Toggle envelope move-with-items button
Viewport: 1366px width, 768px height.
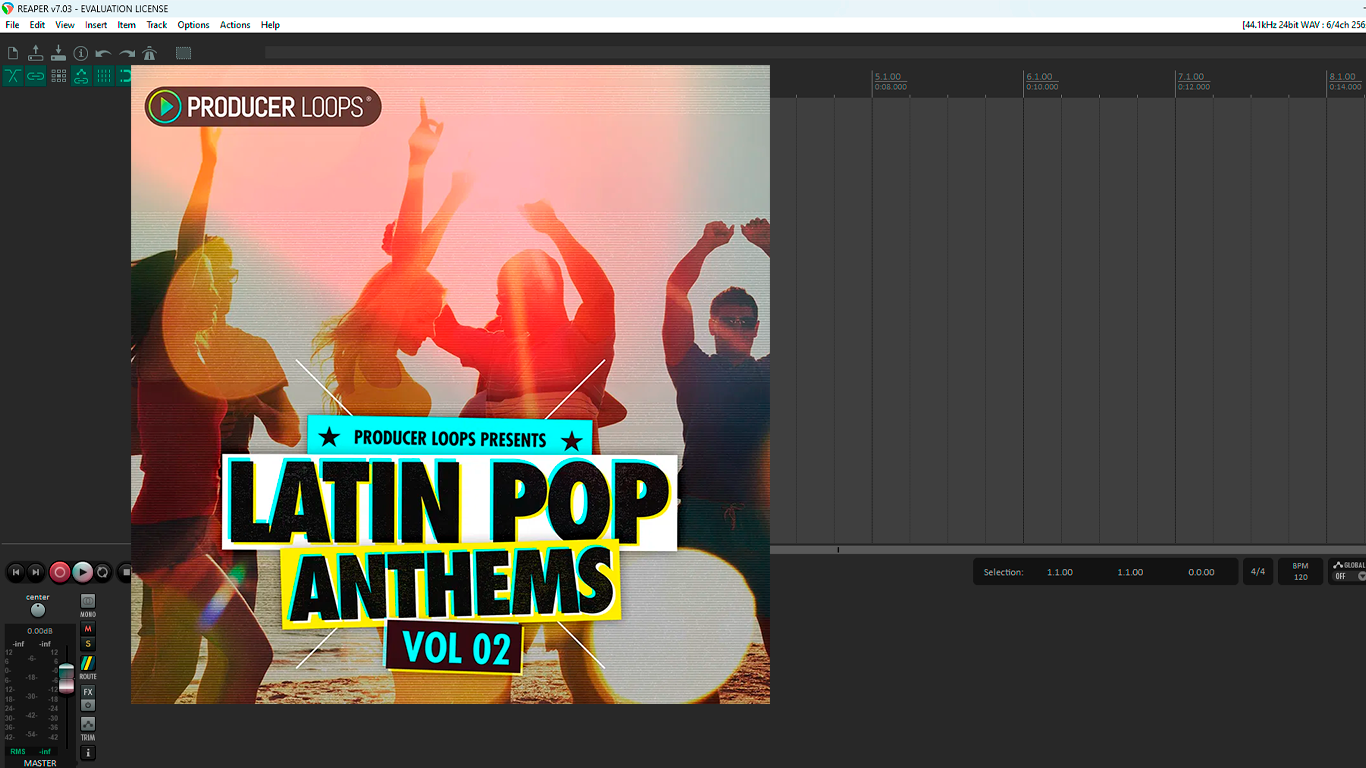point(81,76)
